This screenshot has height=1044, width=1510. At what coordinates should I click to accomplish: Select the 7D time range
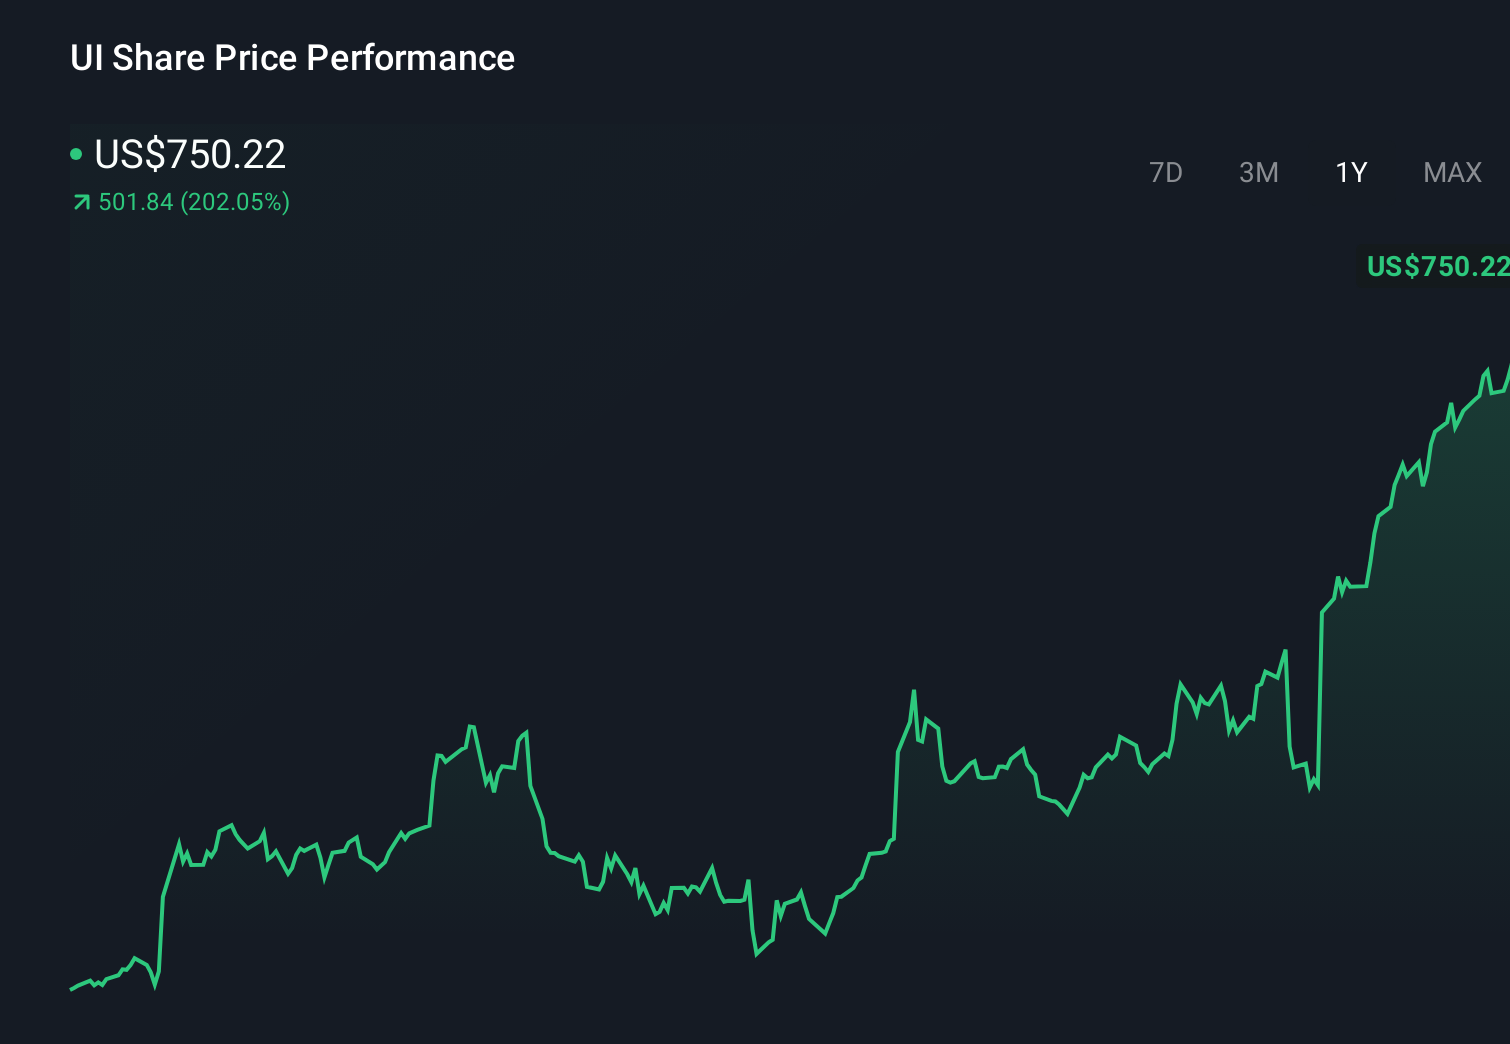point(1165,173)
